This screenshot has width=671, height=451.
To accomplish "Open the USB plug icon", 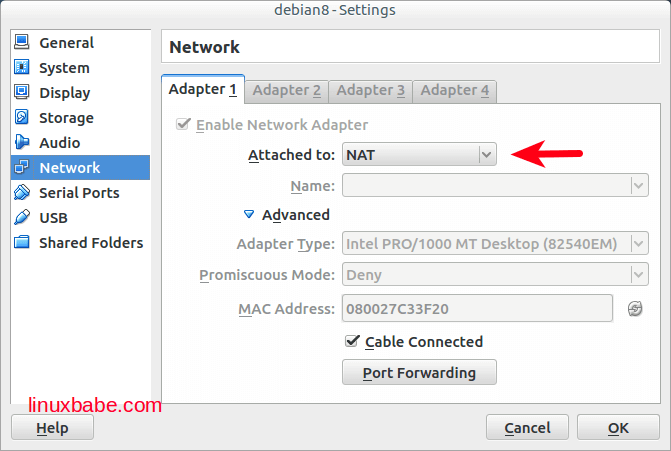I will [22, 218].
